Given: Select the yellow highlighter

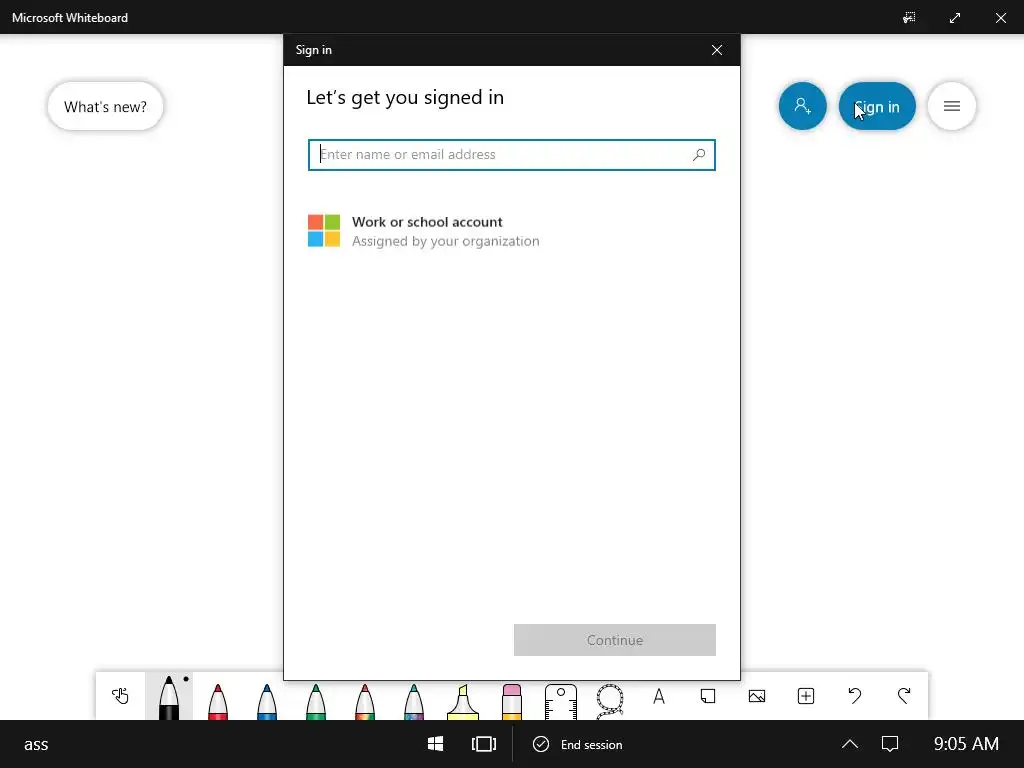Looking at the screenshot, I should (x=462, y=701).
